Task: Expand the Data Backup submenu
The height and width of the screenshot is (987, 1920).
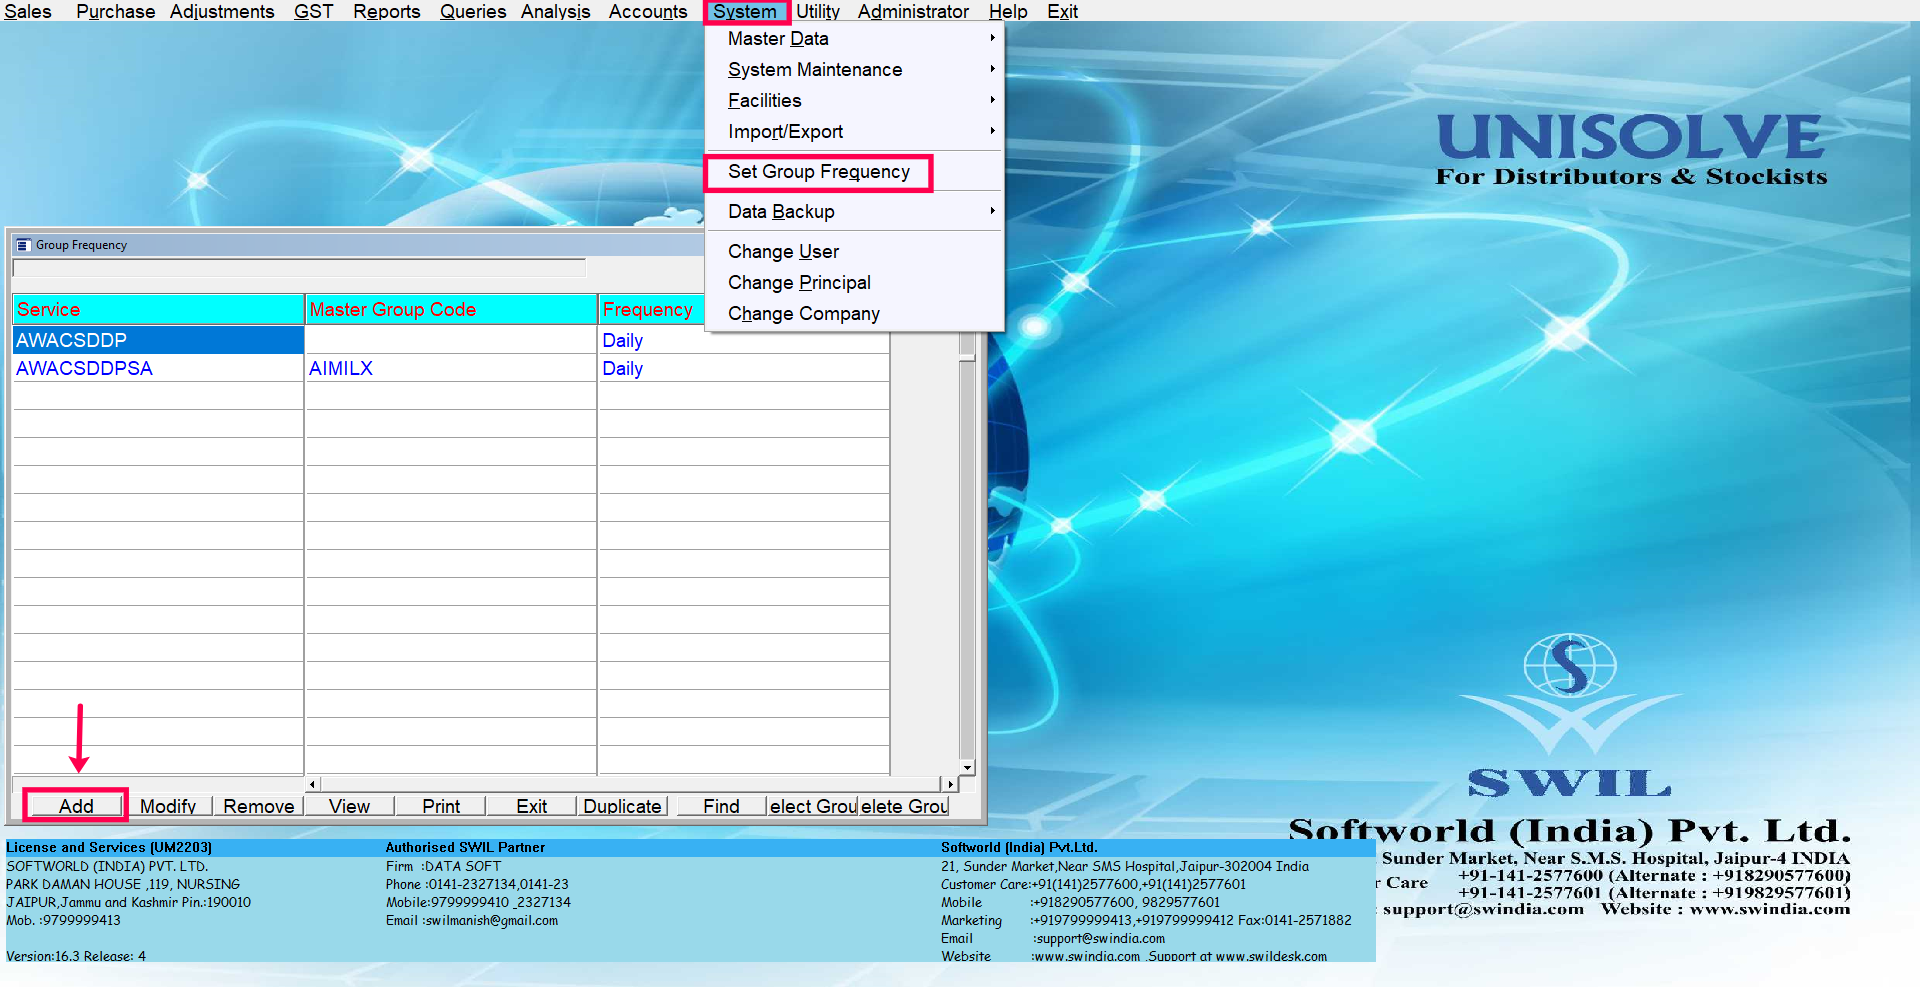Action: click(x=854, y=211)
